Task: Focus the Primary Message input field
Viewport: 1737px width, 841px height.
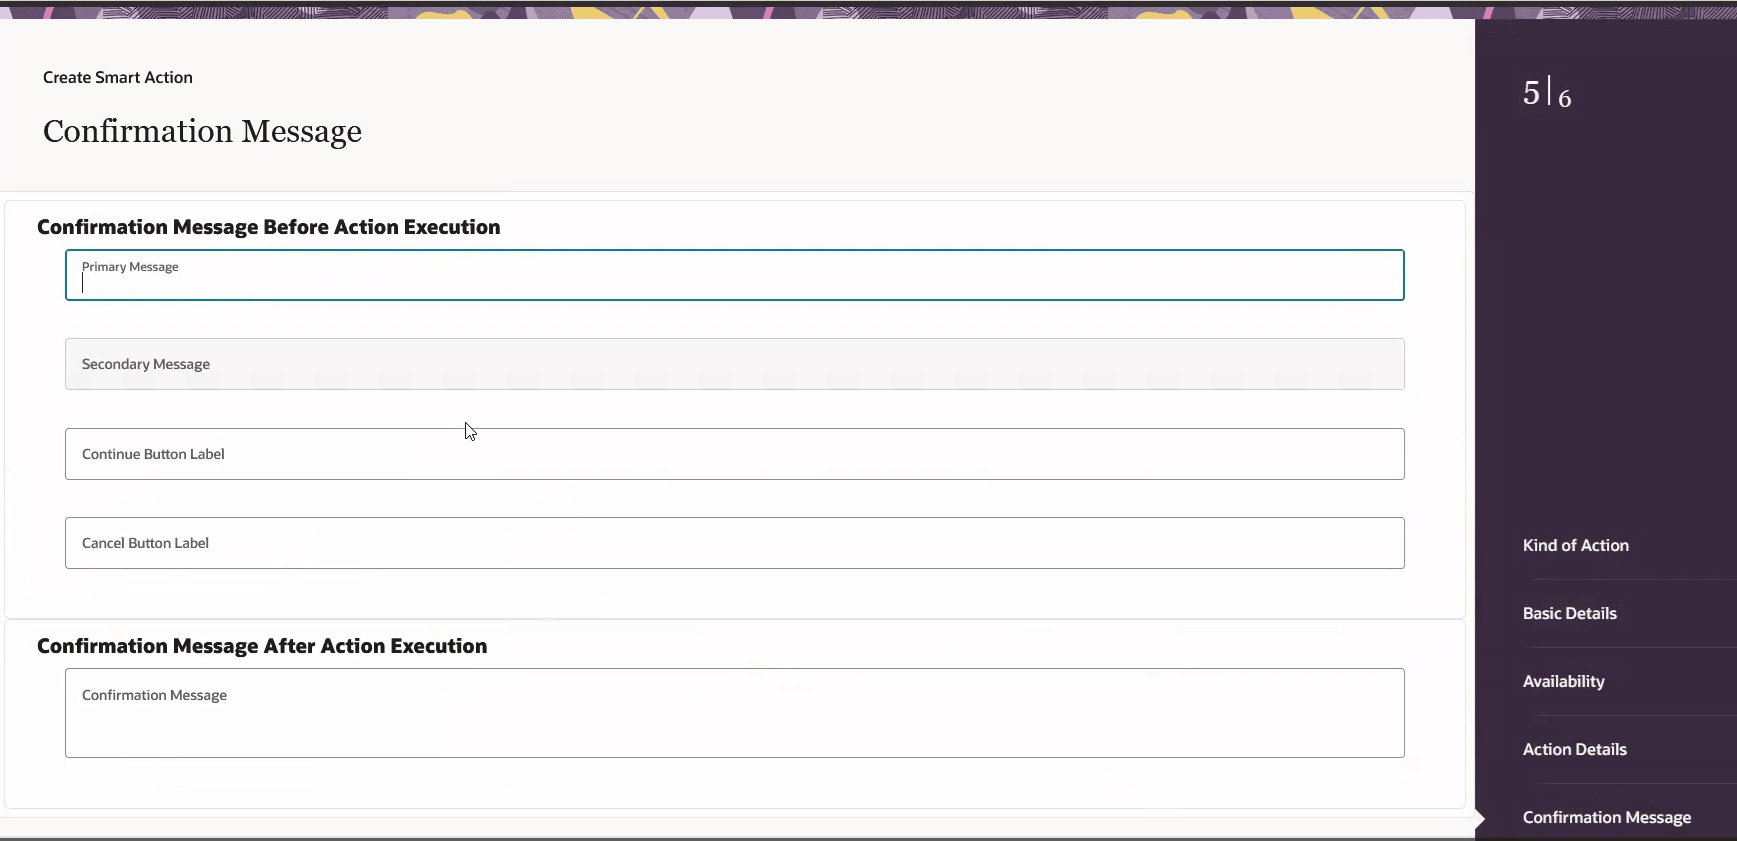Action: click(x=735, y=275)
